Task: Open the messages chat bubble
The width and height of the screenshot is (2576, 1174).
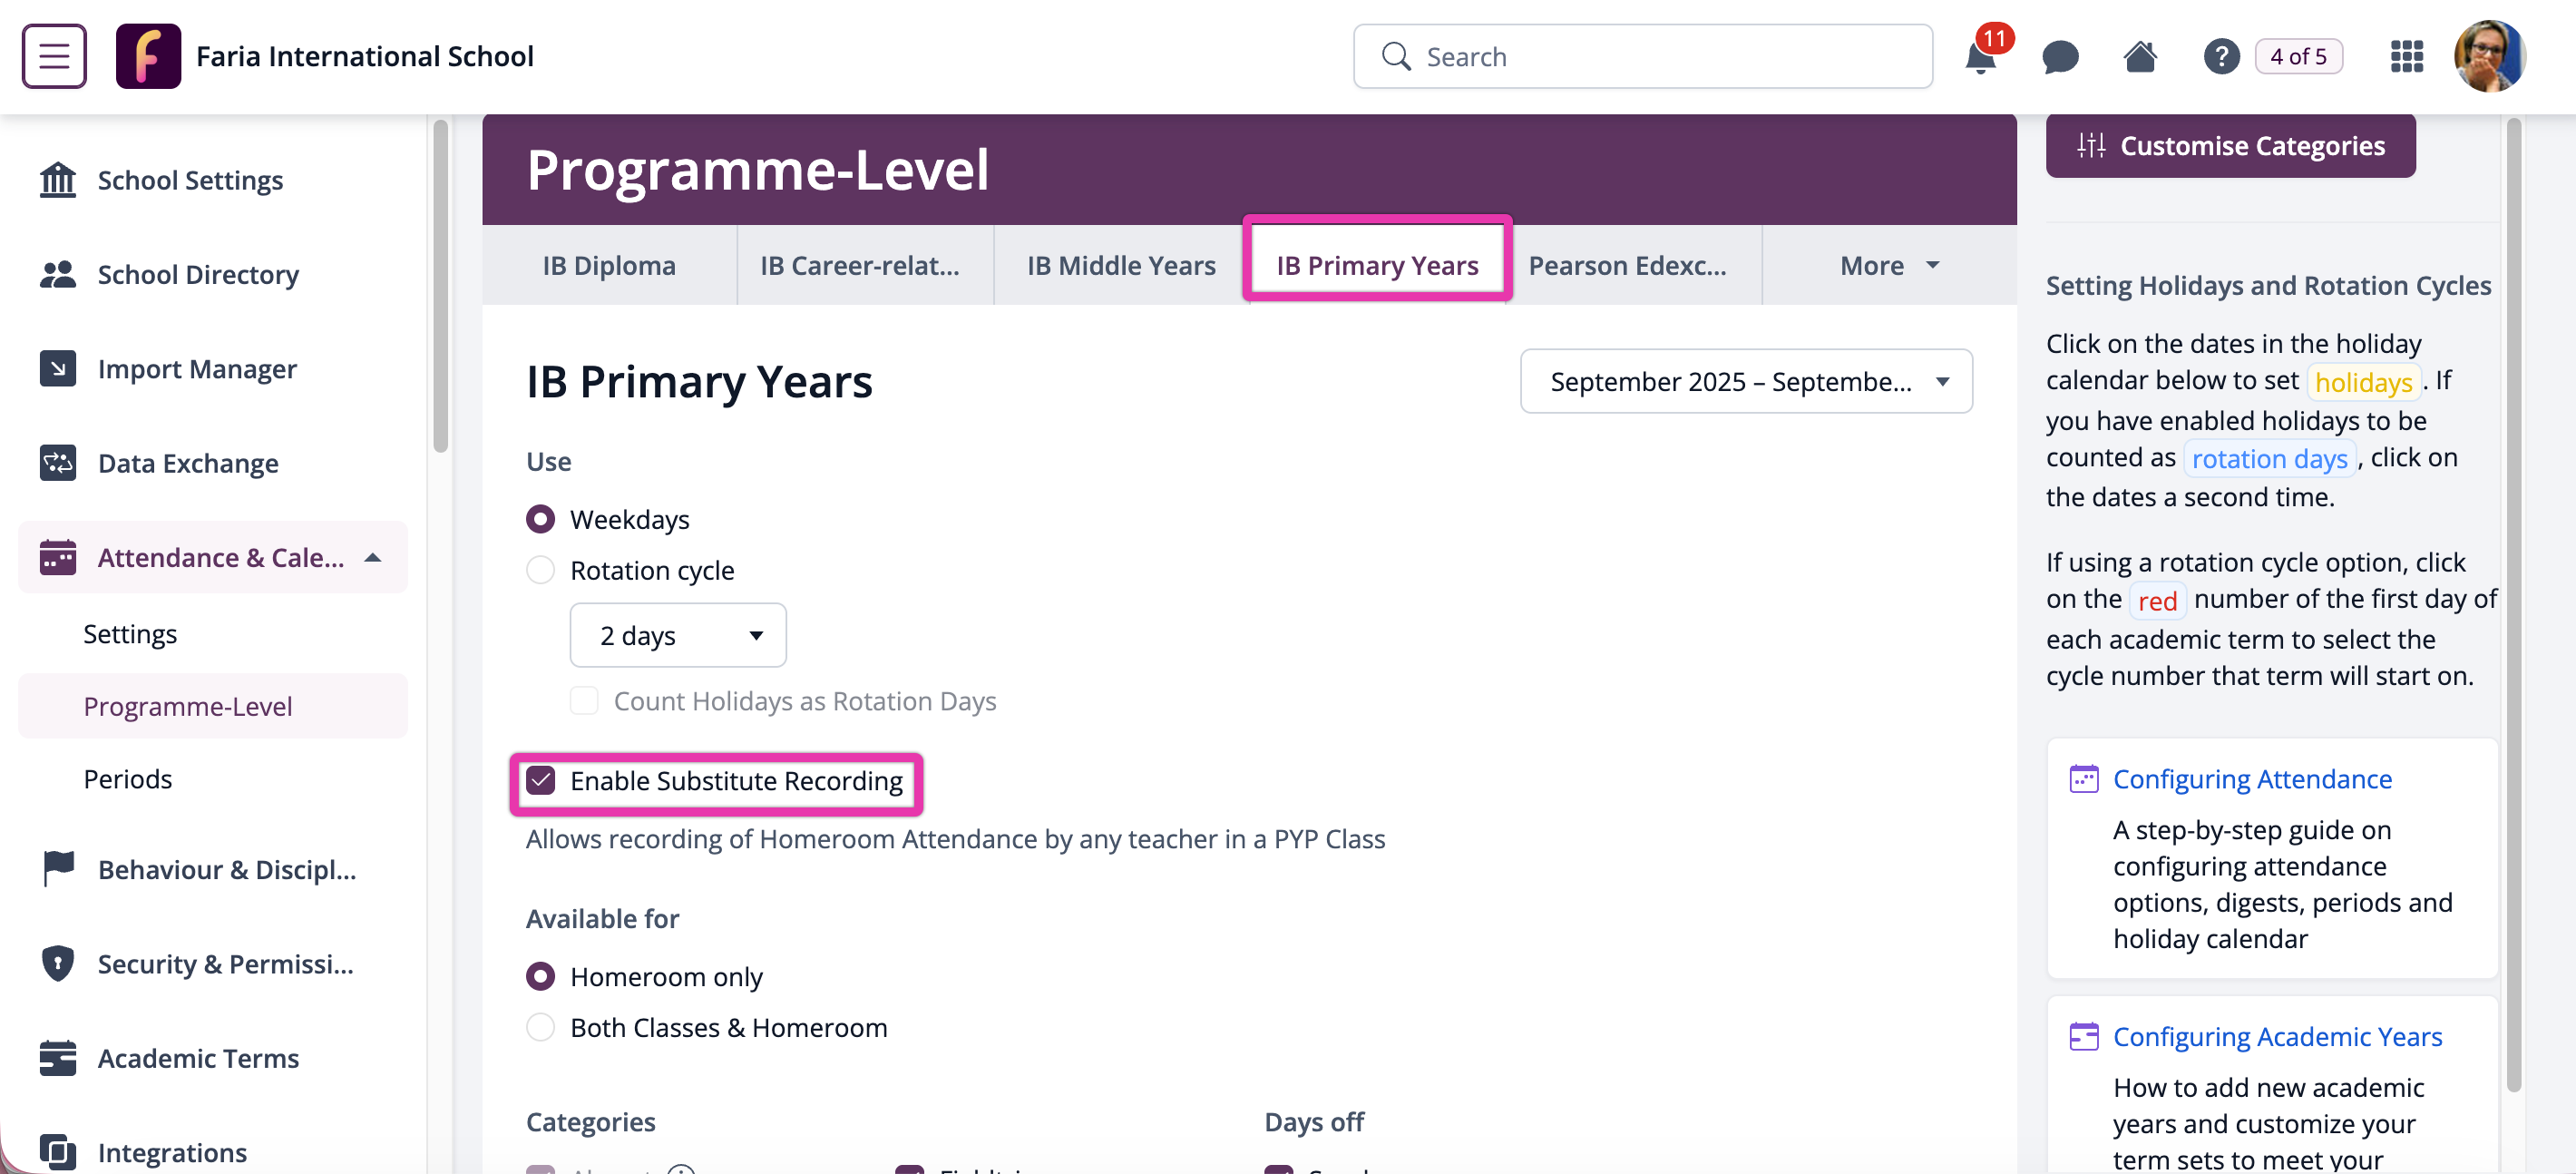Action: pyautogui.click(x=2060, y=57)
